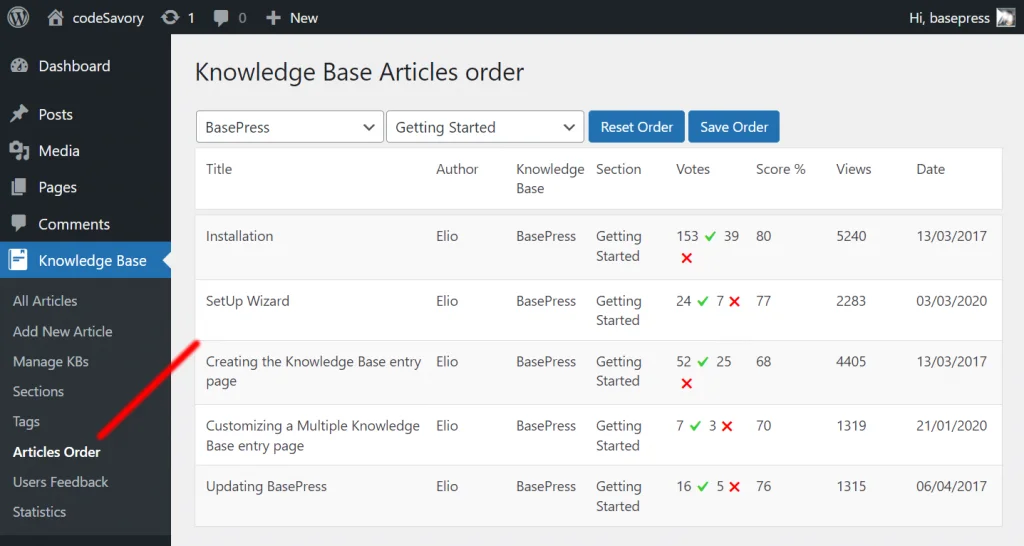Screen dimensions: 1024x546
Task: Open the Dashboard menu
Action: [x=85, y=66]
